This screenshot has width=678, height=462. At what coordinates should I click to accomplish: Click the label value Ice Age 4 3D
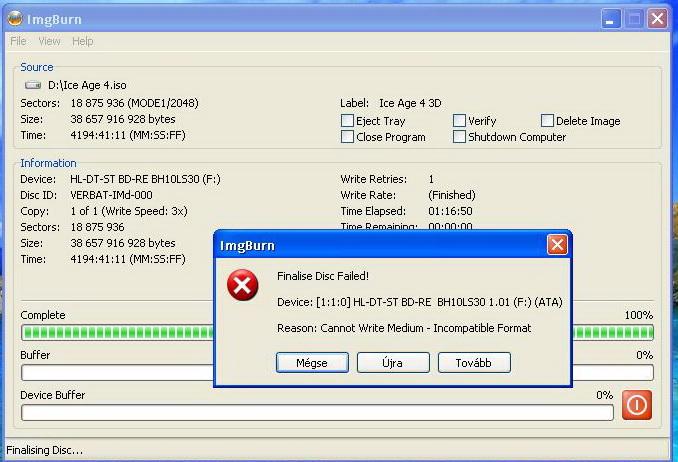tap(410, 103)
